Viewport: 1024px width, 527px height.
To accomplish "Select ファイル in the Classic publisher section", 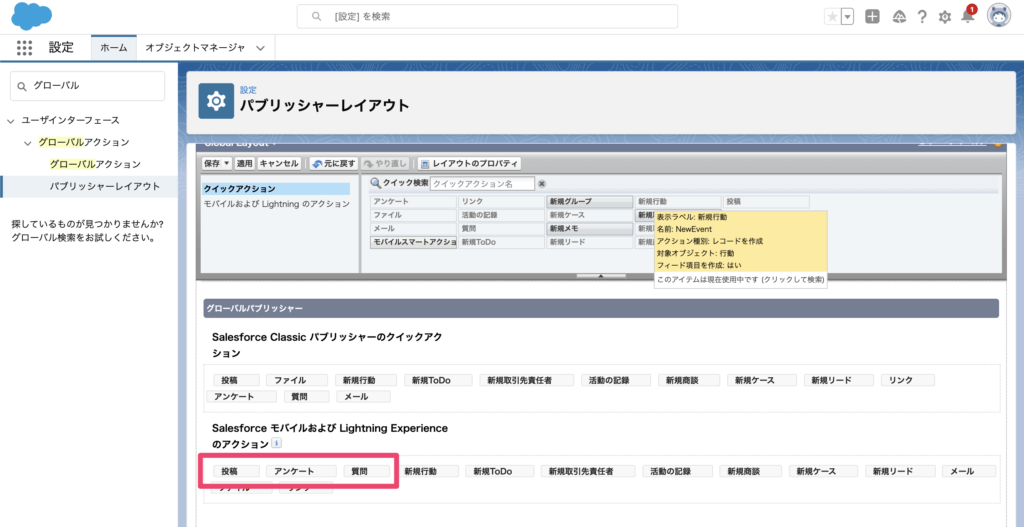I will pos(296,380).
